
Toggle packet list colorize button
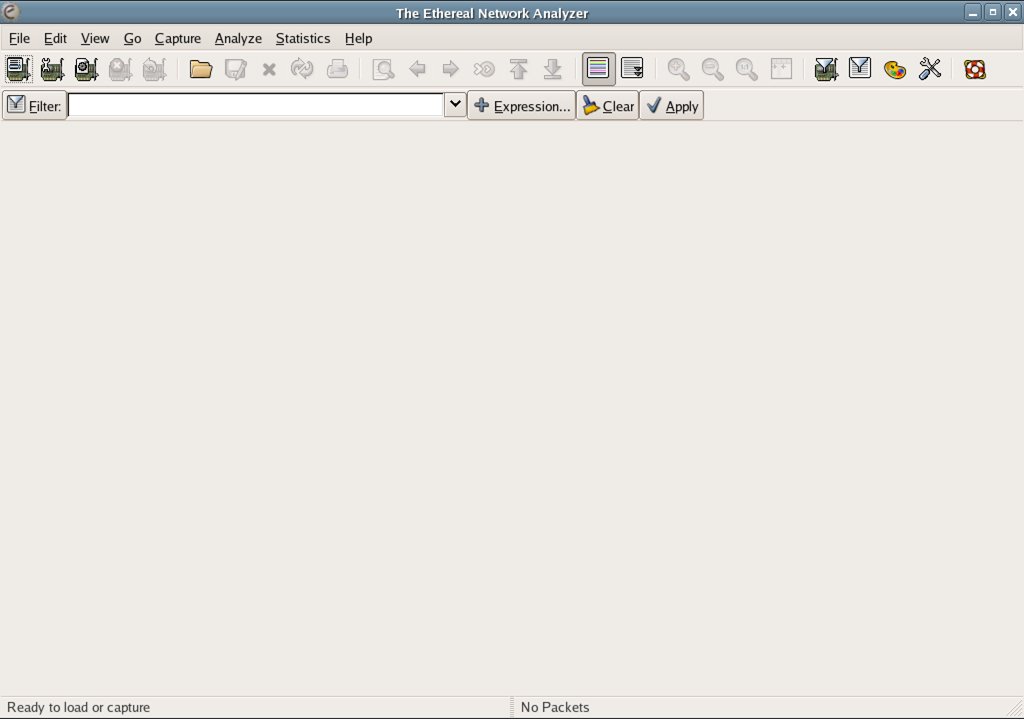pyautogui.click(x=598, y=69)
